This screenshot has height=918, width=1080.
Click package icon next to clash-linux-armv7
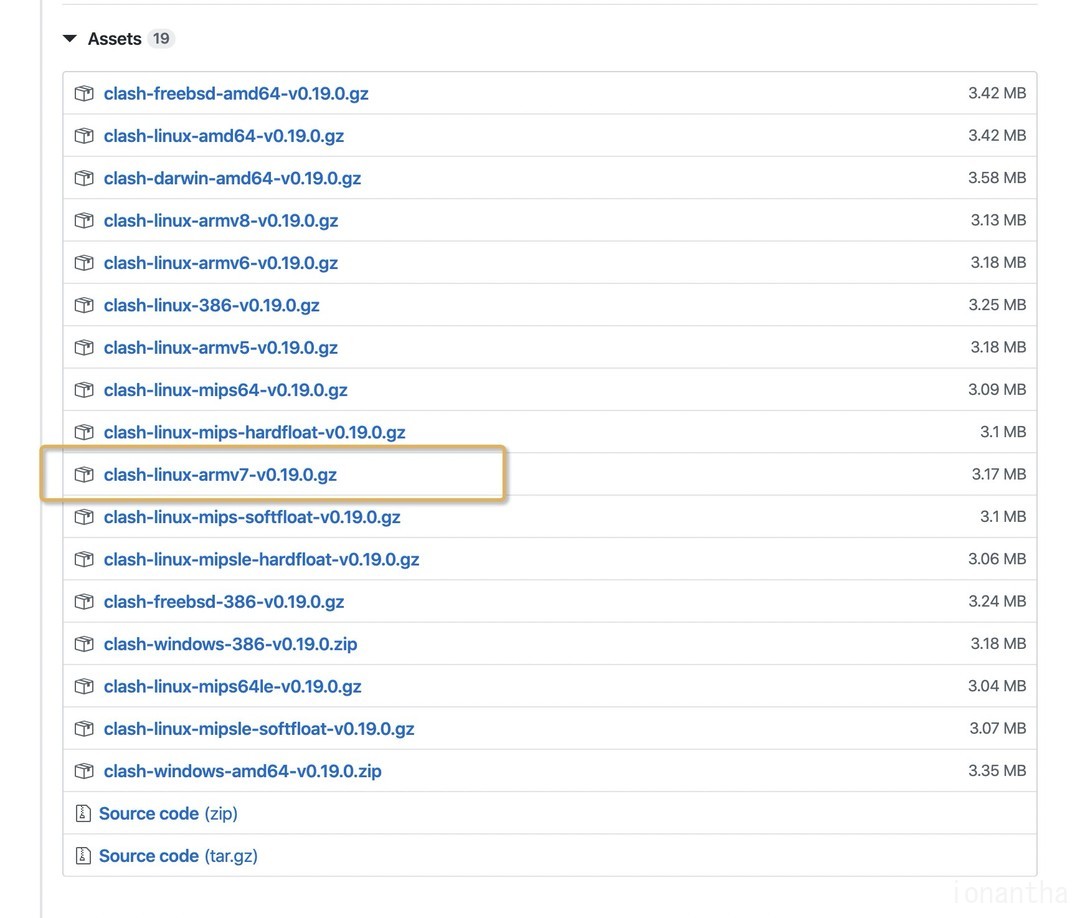84,475
